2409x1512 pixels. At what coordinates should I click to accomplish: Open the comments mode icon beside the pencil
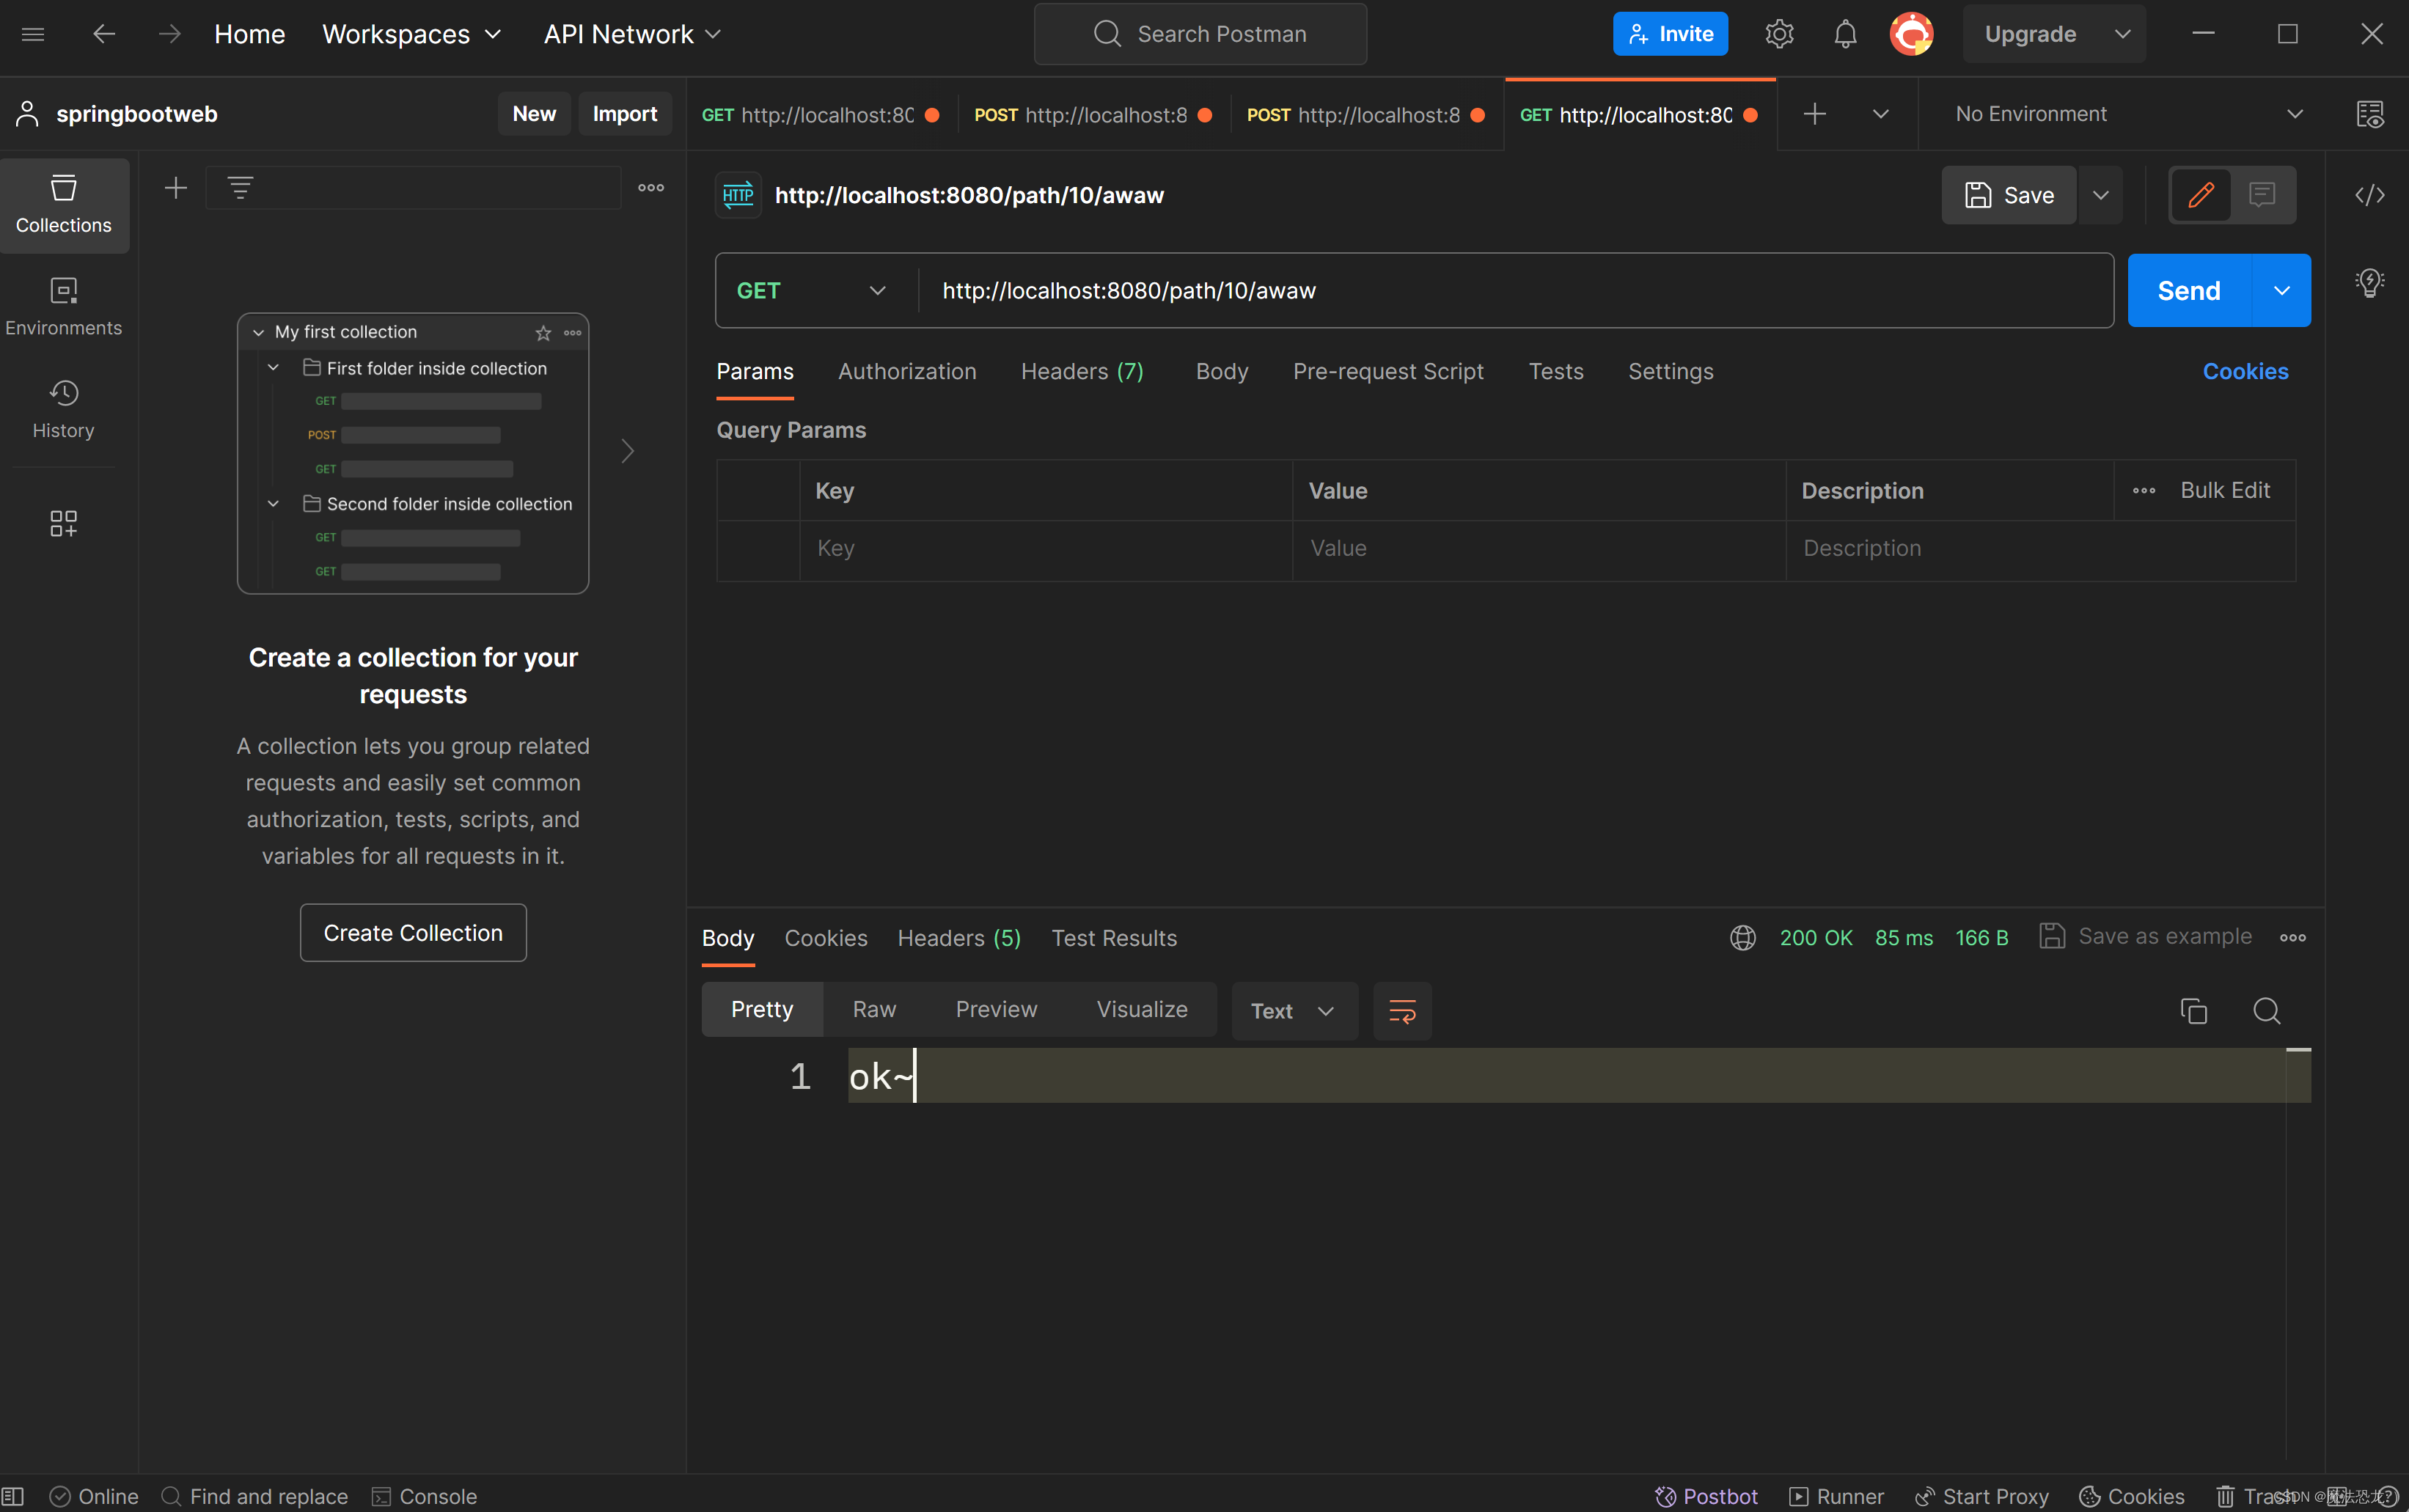click(x=2262, y=195)
